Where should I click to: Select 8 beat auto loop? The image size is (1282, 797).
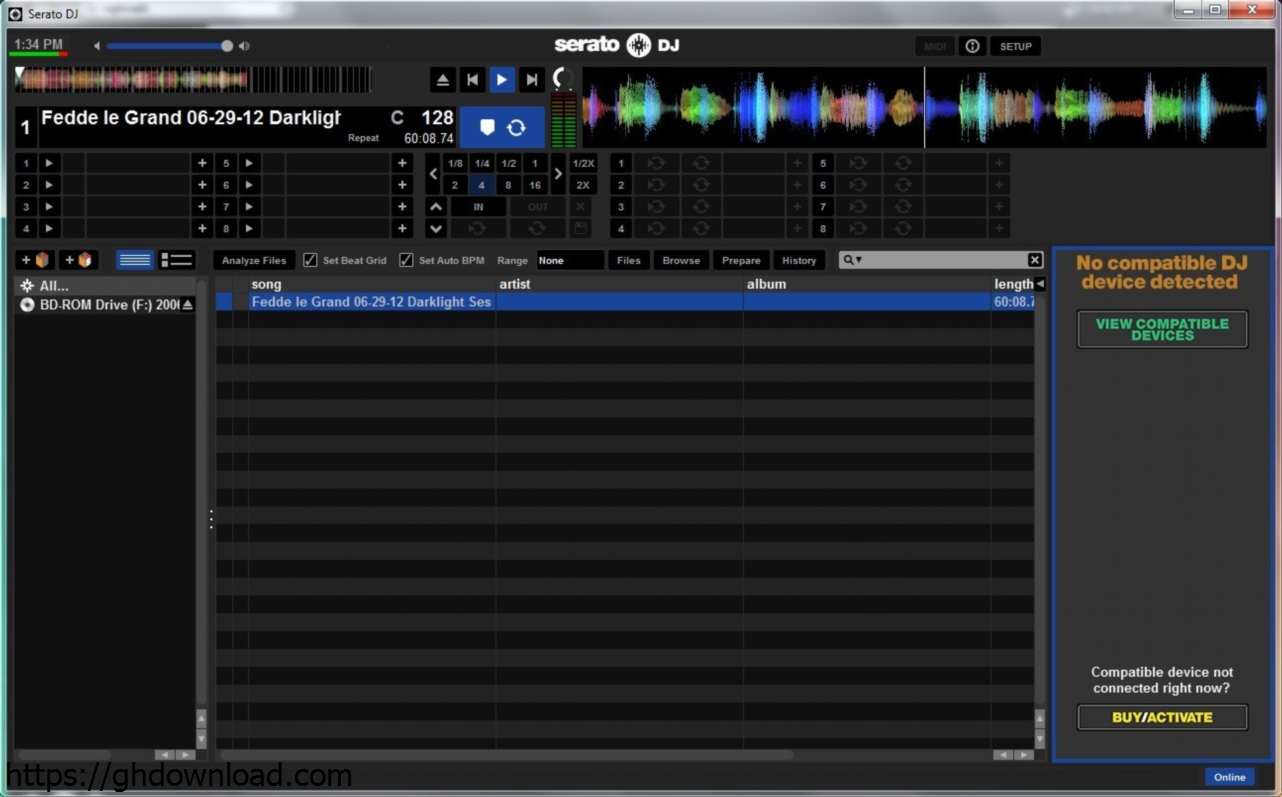(509, 185)
